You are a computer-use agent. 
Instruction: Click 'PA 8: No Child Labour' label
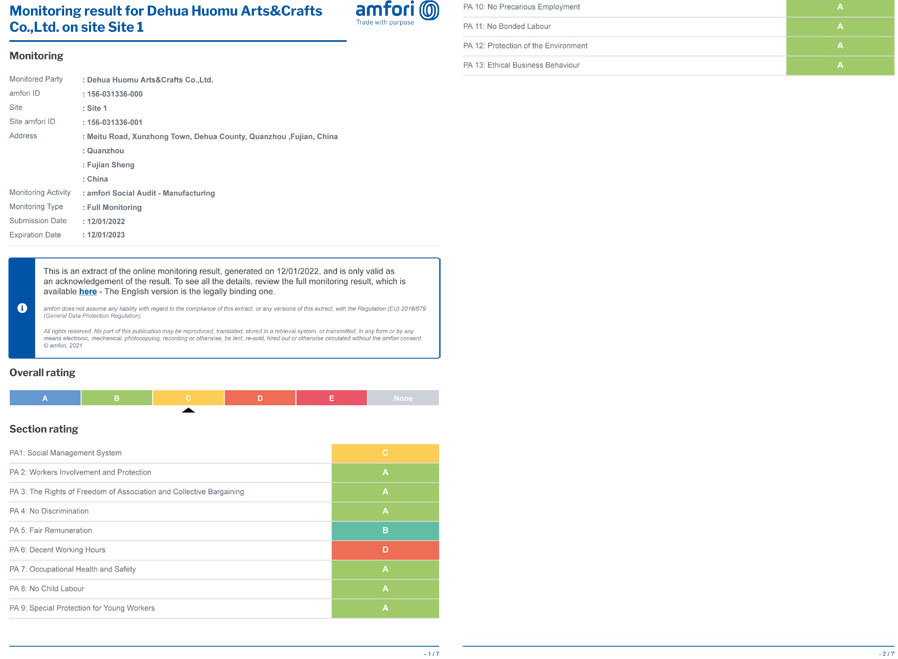[46, 589]
